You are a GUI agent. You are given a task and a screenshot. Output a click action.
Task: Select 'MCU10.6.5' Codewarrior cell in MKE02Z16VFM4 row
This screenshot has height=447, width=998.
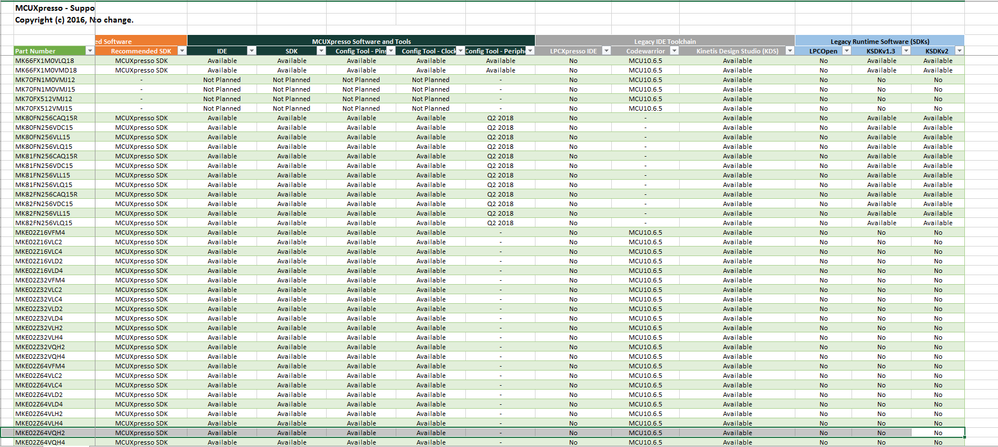(645, 232)
